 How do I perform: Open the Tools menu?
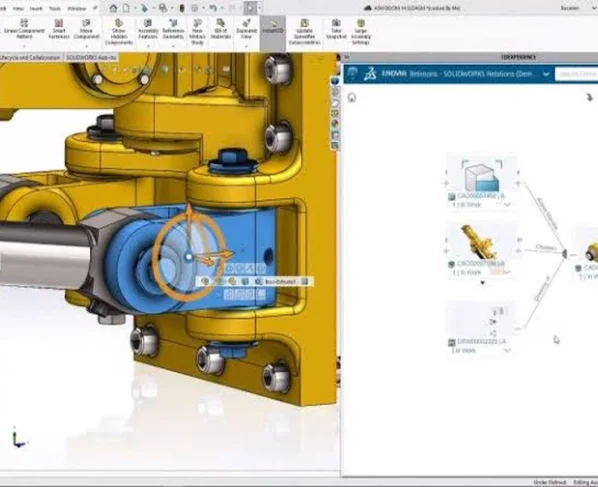(x=55, y=8)
